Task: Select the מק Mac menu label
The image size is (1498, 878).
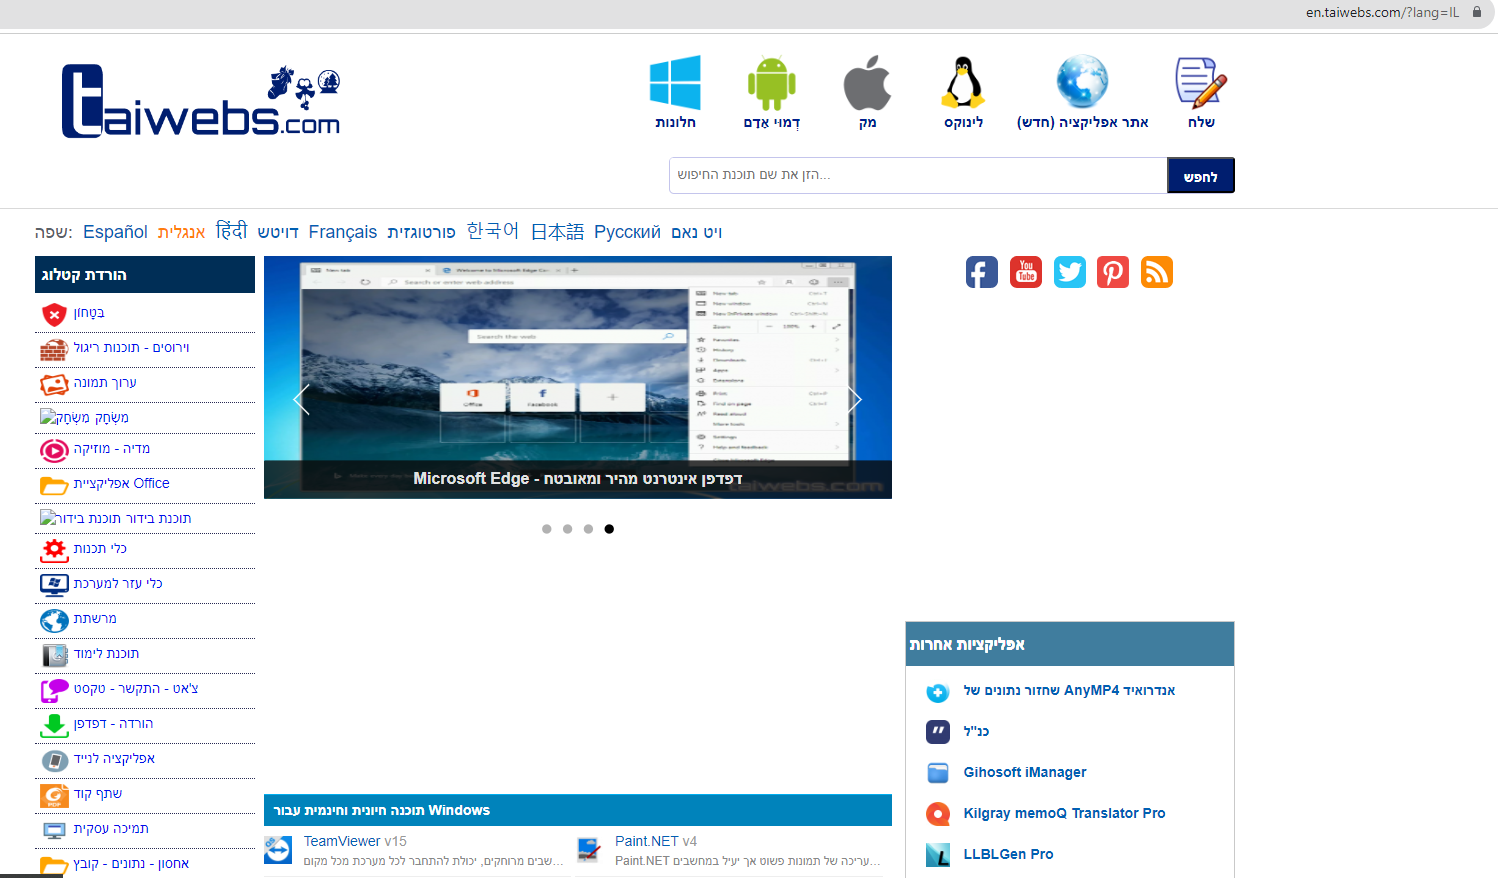Action: tap(867, 122)
